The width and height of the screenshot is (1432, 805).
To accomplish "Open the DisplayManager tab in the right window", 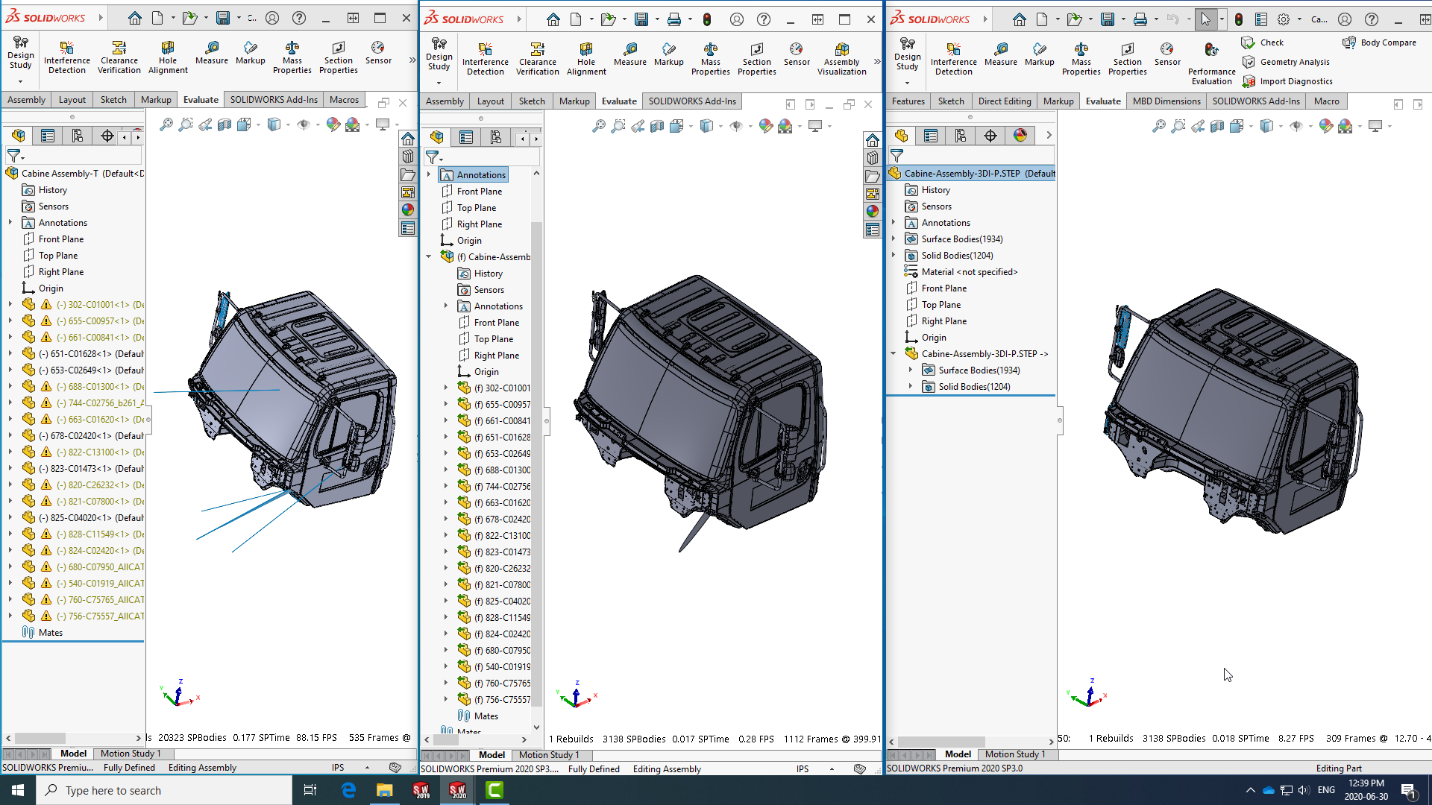I will click(x=1020, y=136).
